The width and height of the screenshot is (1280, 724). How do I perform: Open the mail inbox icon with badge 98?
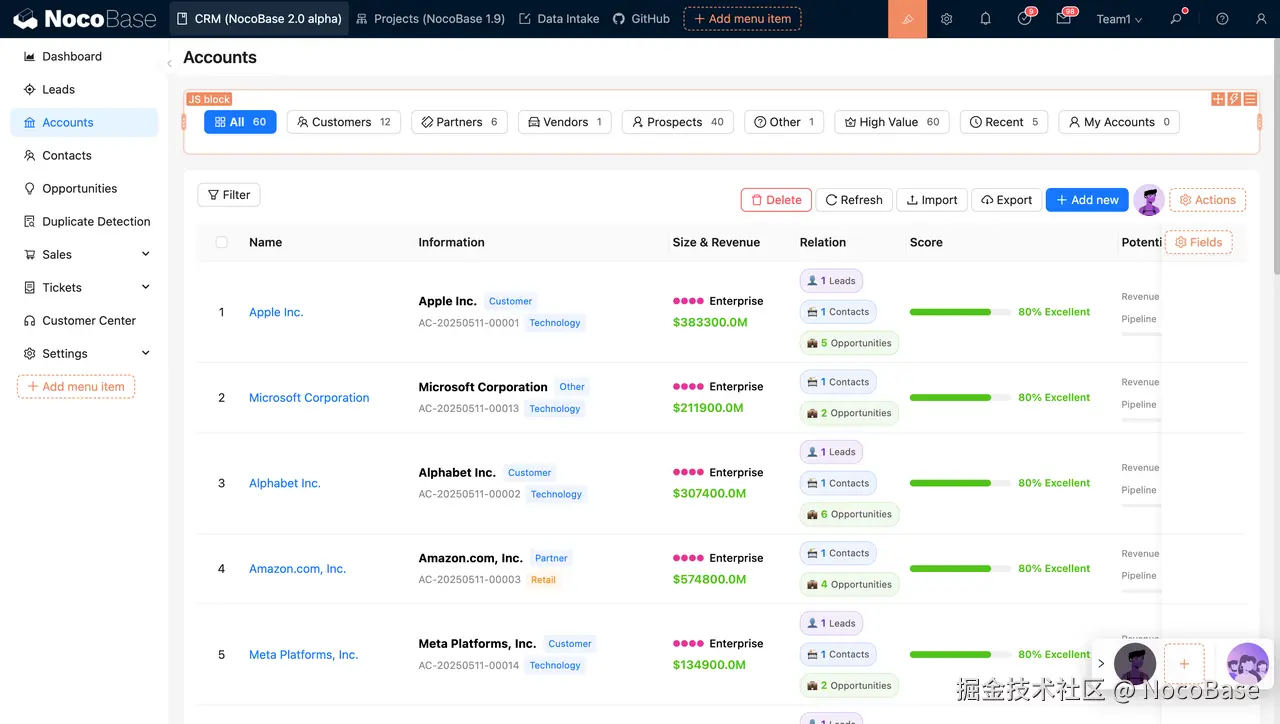[1064, 19]
